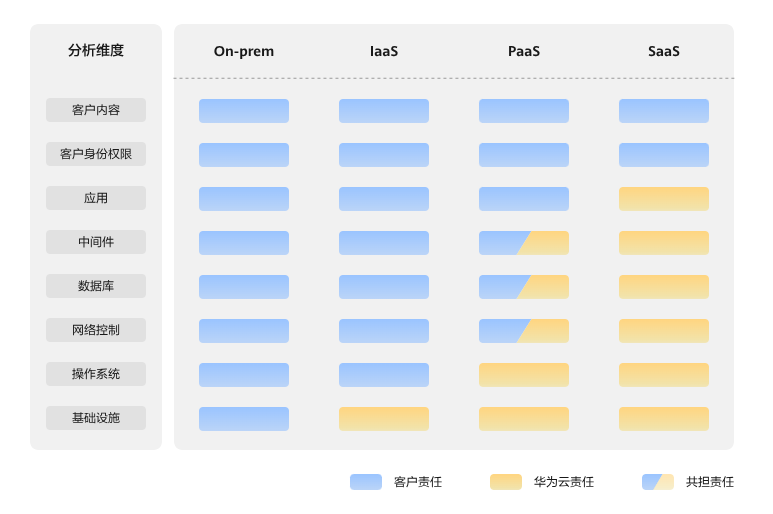The width and height of the screenshot is (773, 514).
Task: Click the orange SaaS 应用 cell
Action: [664, 199]
